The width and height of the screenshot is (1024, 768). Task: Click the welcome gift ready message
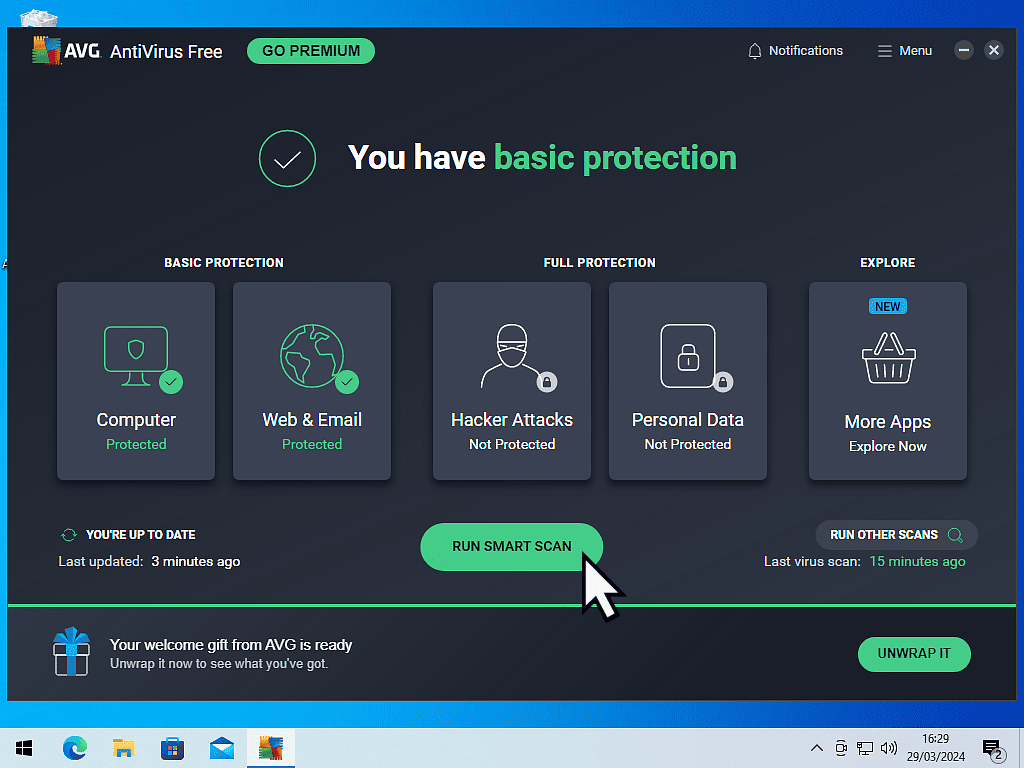[231, 645]
